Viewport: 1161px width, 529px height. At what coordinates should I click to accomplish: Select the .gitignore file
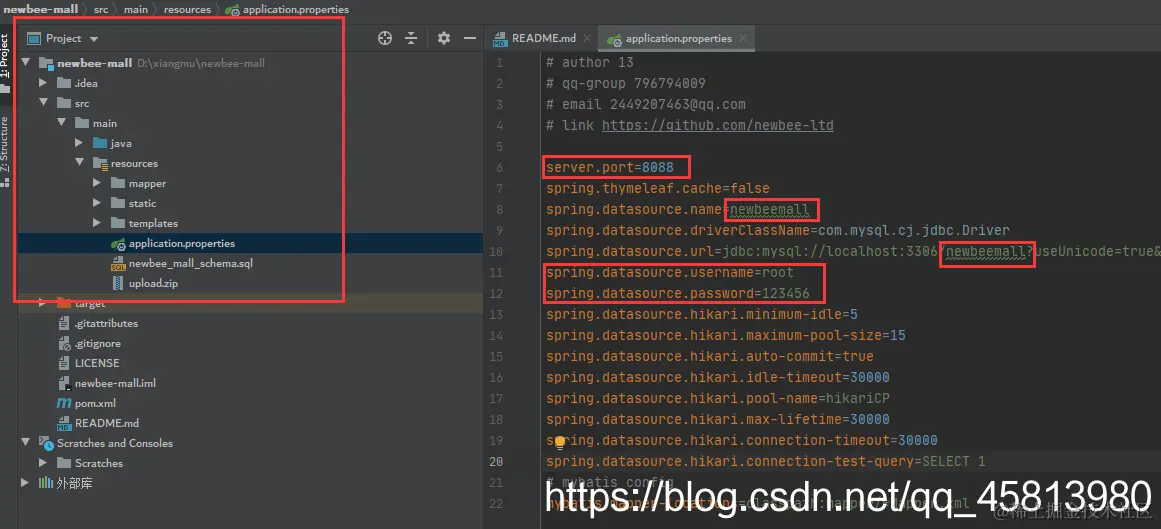click(x=98, y=343)
